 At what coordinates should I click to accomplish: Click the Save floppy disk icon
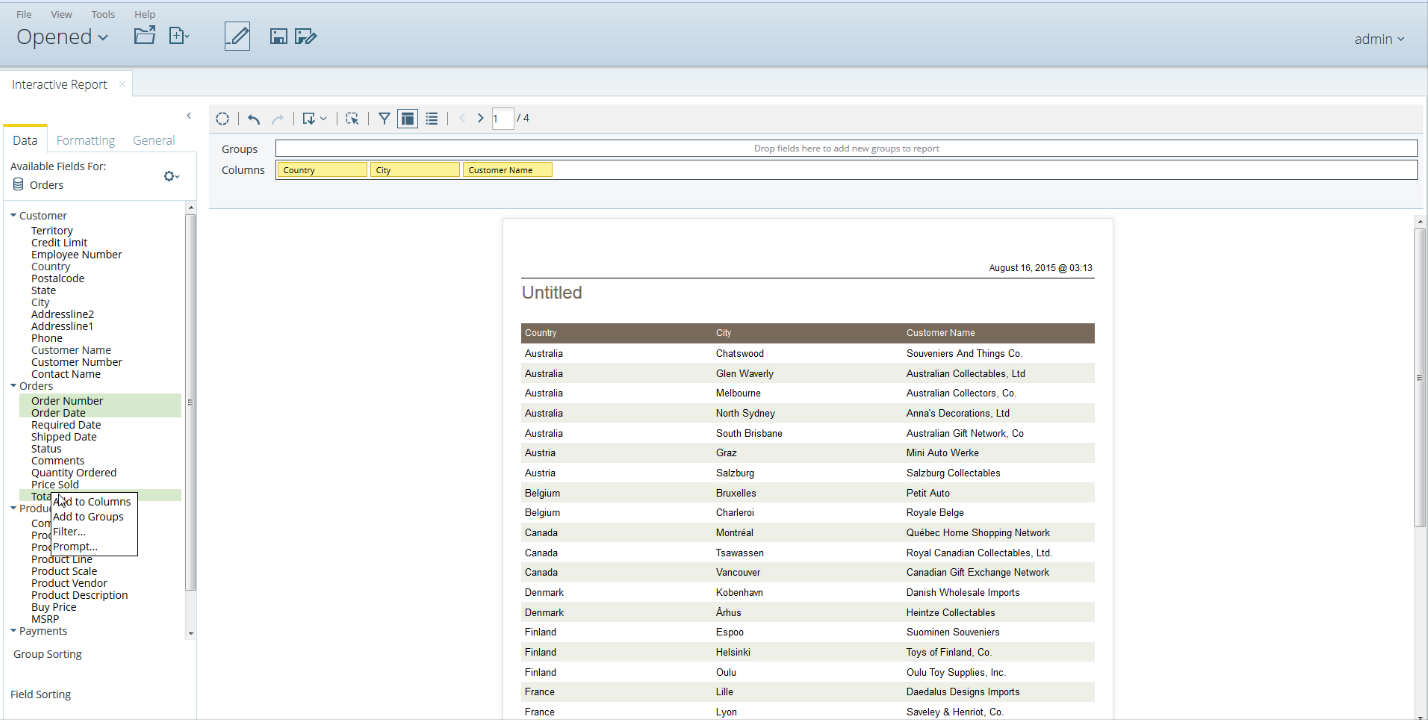(279, 37)
